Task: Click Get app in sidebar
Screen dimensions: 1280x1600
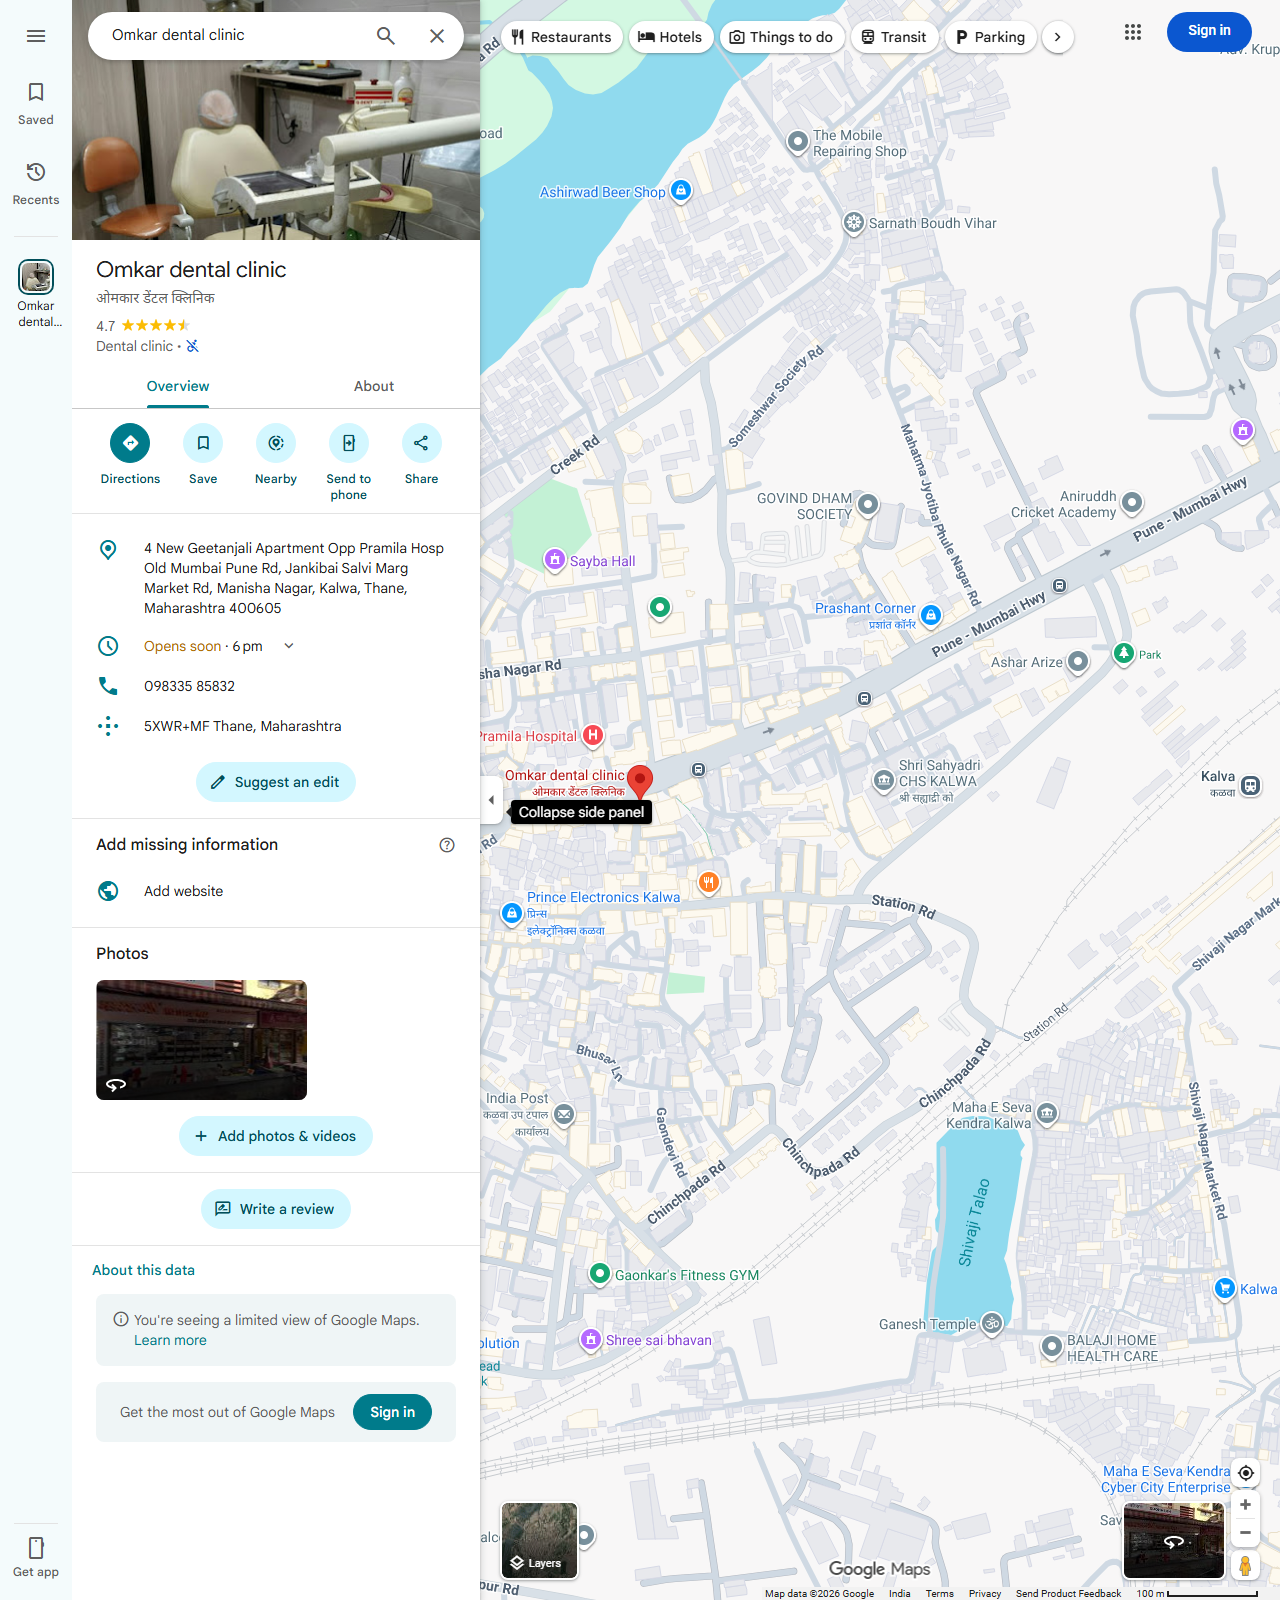Action: [x=36, y=1557]
